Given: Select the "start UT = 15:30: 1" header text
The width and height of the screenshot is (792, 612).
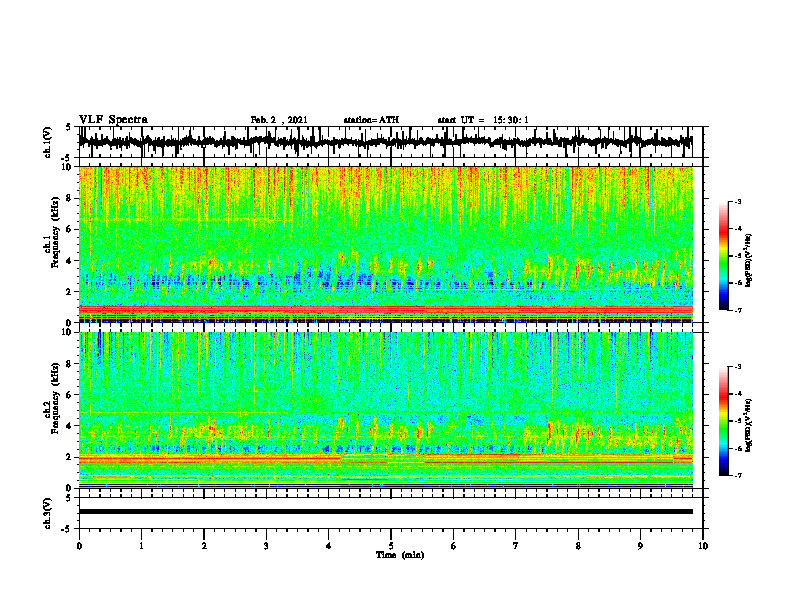Looking at the screenshot, I should tap(483, 120).
